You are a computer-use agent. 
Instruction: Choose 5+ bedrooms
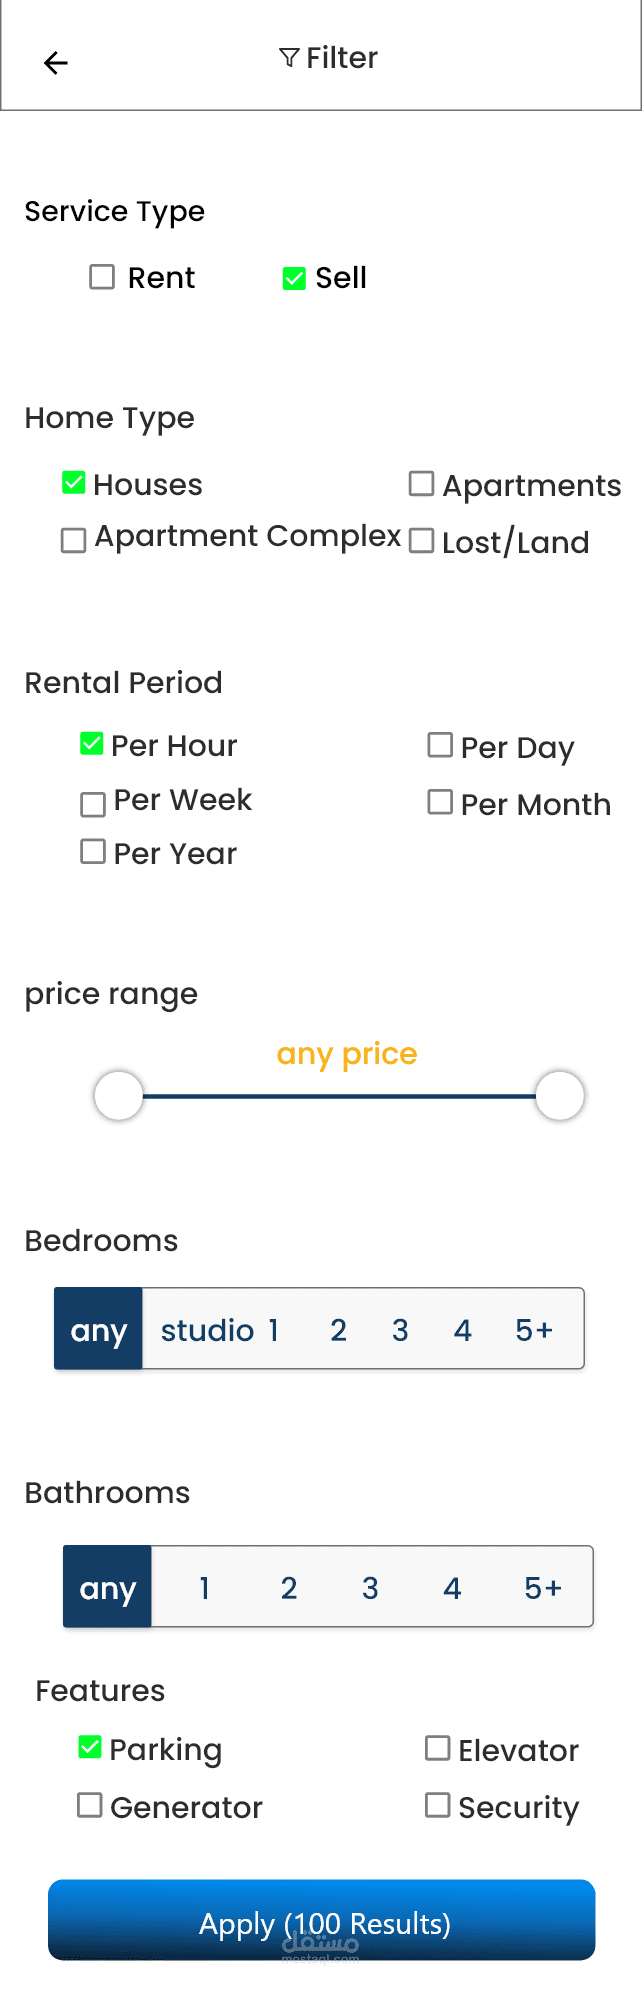[x=534, y=1330]
